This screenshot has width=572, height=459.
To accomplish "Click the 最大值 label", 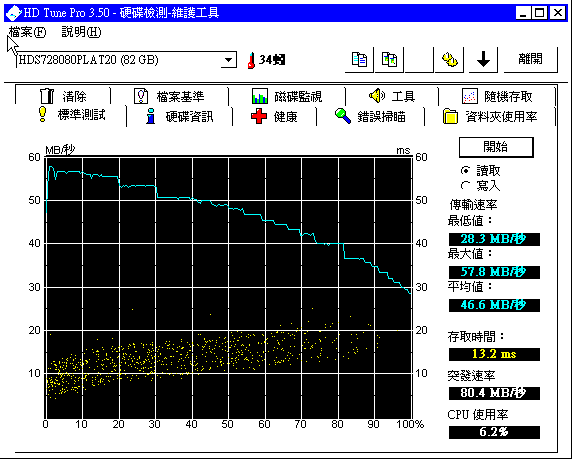I will (469, 254).
